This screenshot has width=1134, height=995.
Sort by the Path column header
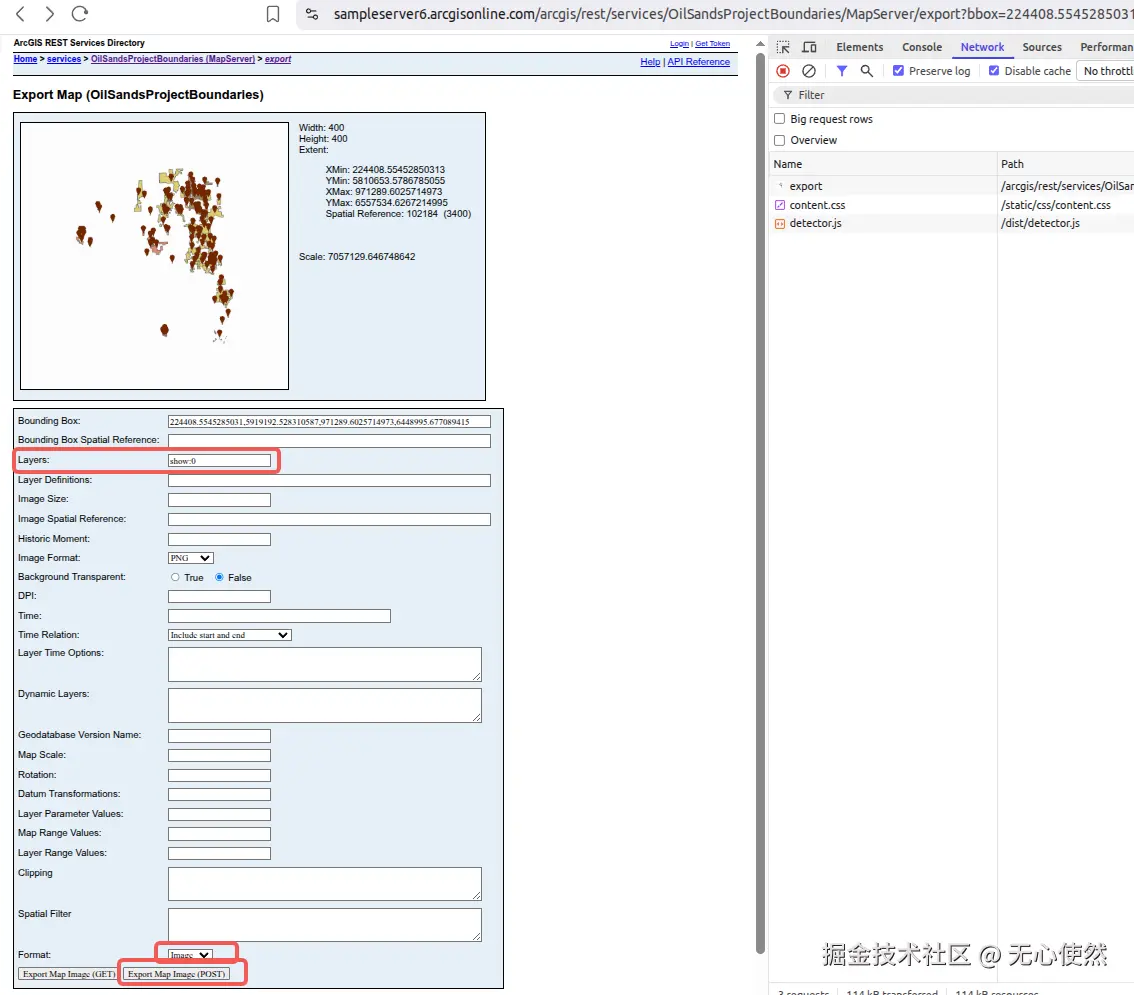pyautogui.click(x=1066, y=164)
